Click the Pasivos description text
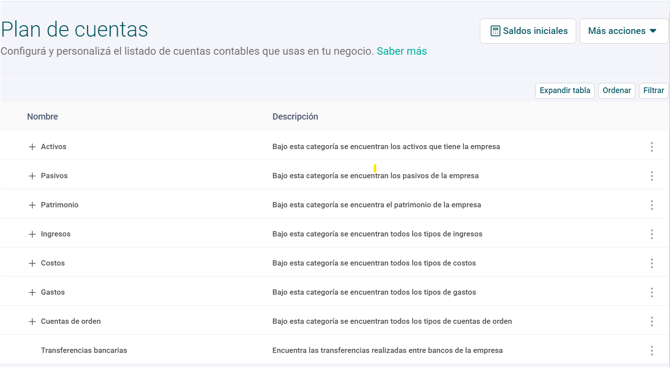The image size is (670, 367). click(x=376, y=176)
